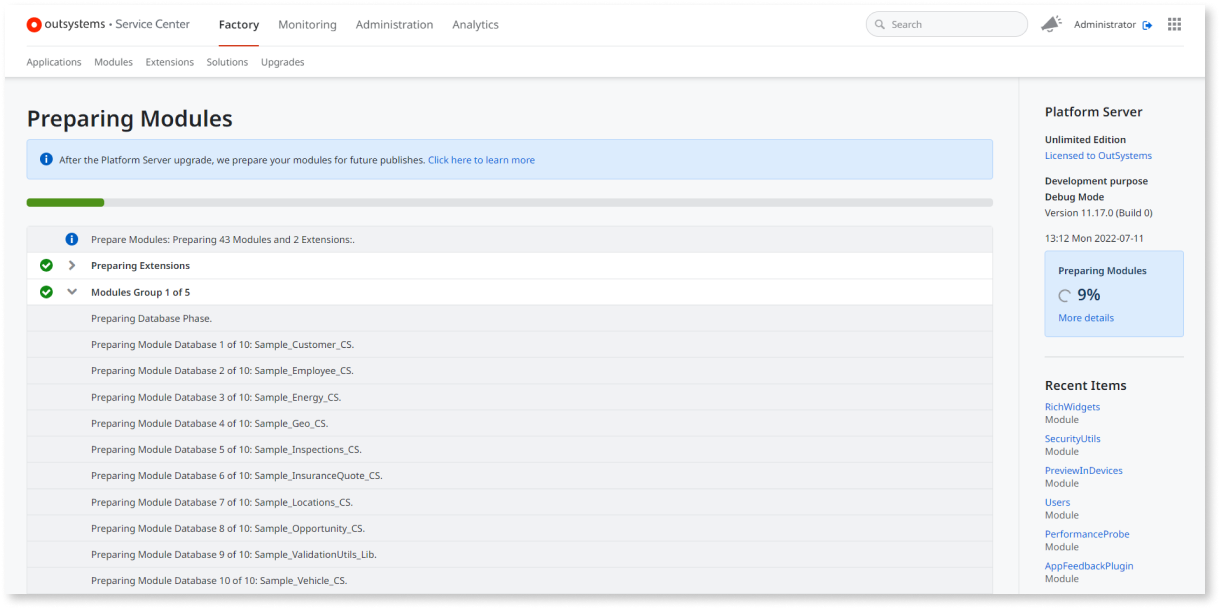Screen dimensions: 1220x609
Task: Click the green checkmark beside Preparing Extensions
Action: tap(46, 265)
